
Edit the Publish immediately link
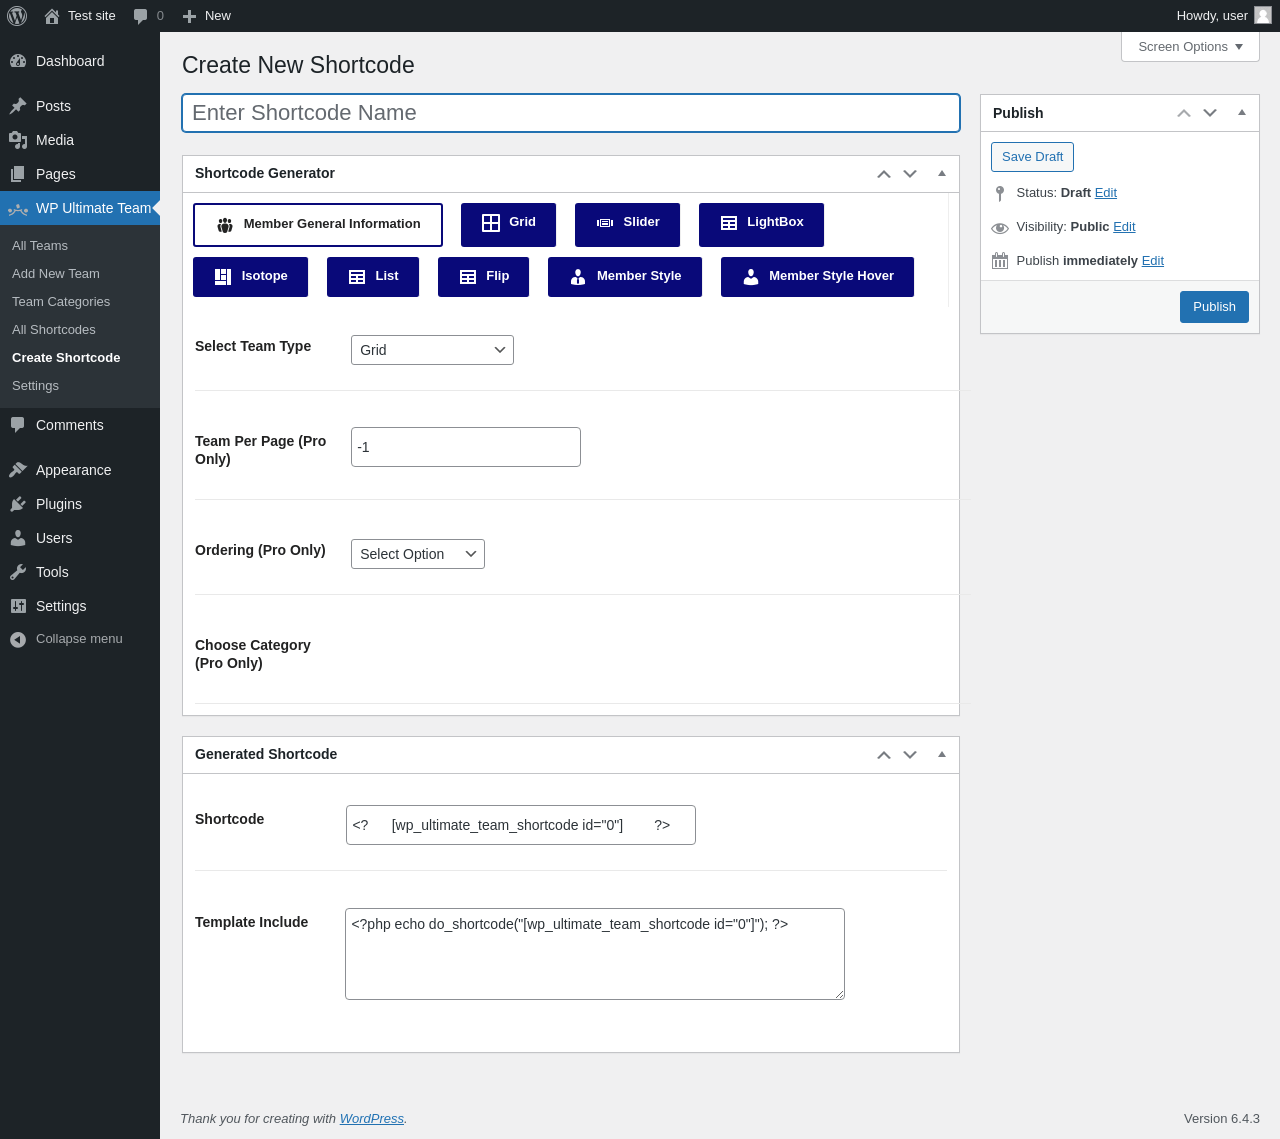(1153, 261)
